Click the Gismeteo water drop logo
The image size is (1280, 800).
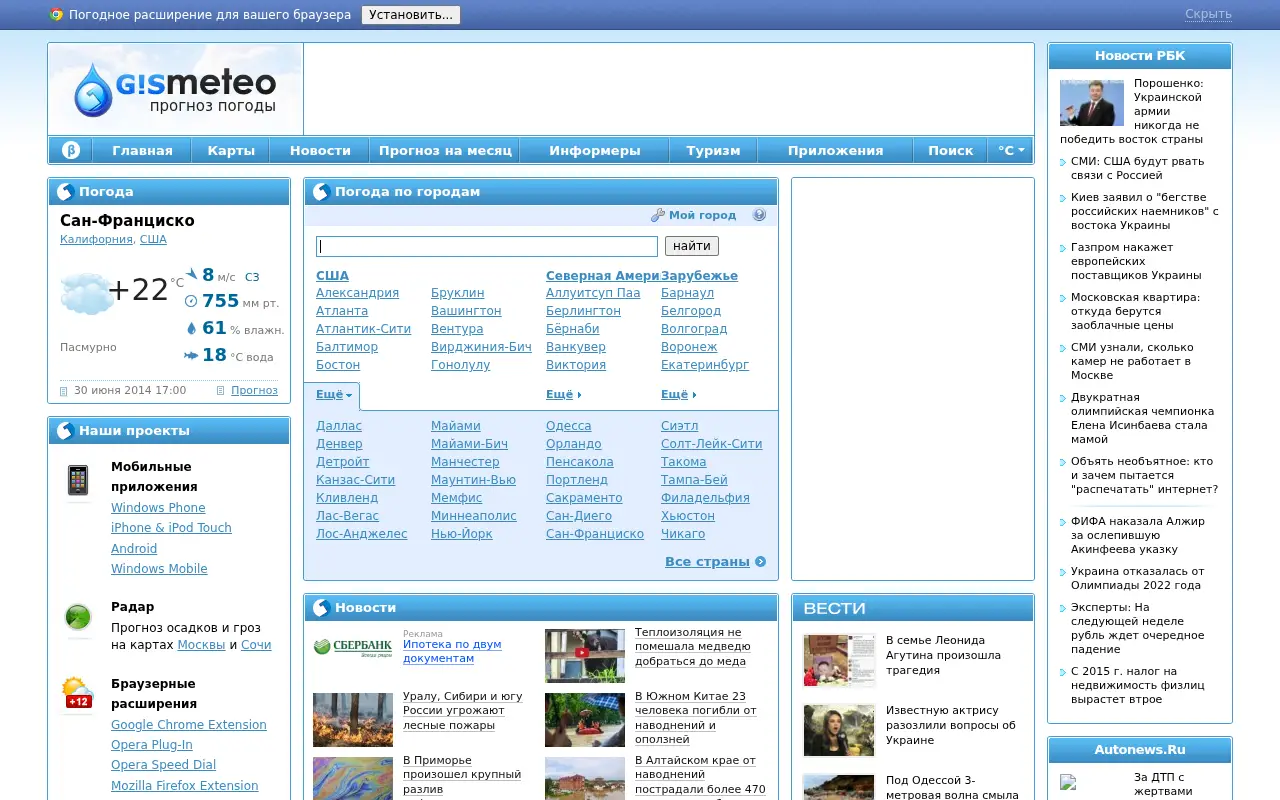93,89
